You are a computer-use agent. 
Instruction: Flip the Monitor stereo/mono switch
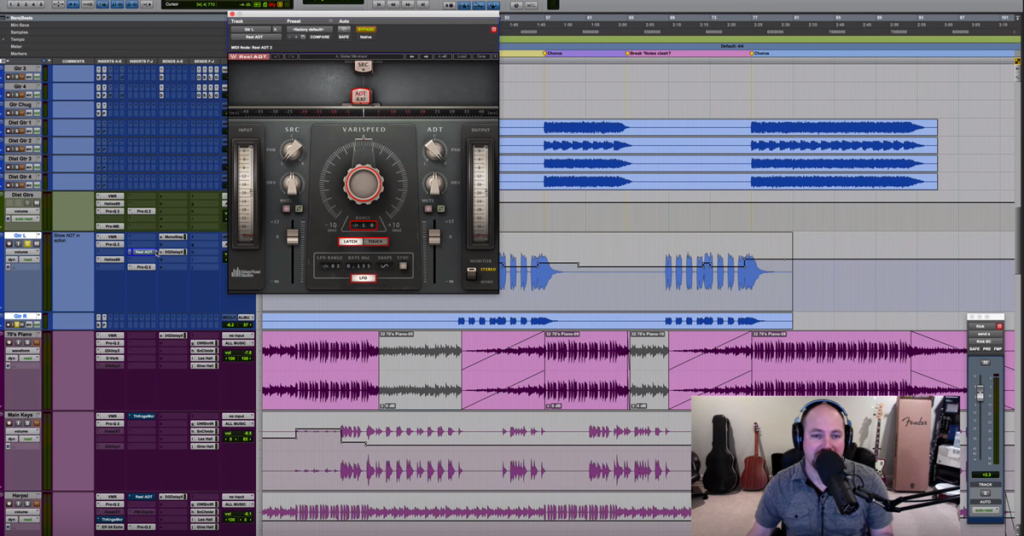472,273
